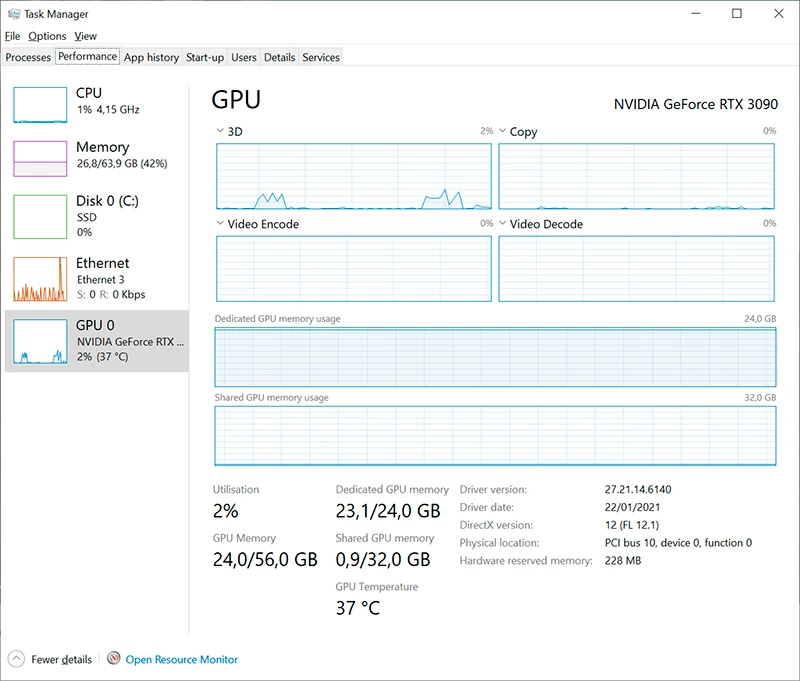Open the Video Decode engine dropdown
800x681 pixels.
(503, 223)
